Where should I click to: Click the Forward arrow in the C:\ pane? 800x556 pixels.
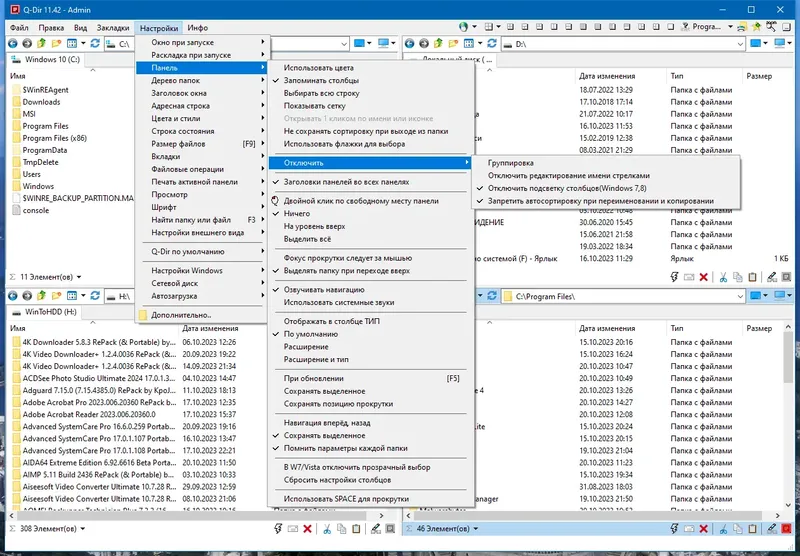tap(27, 44)
